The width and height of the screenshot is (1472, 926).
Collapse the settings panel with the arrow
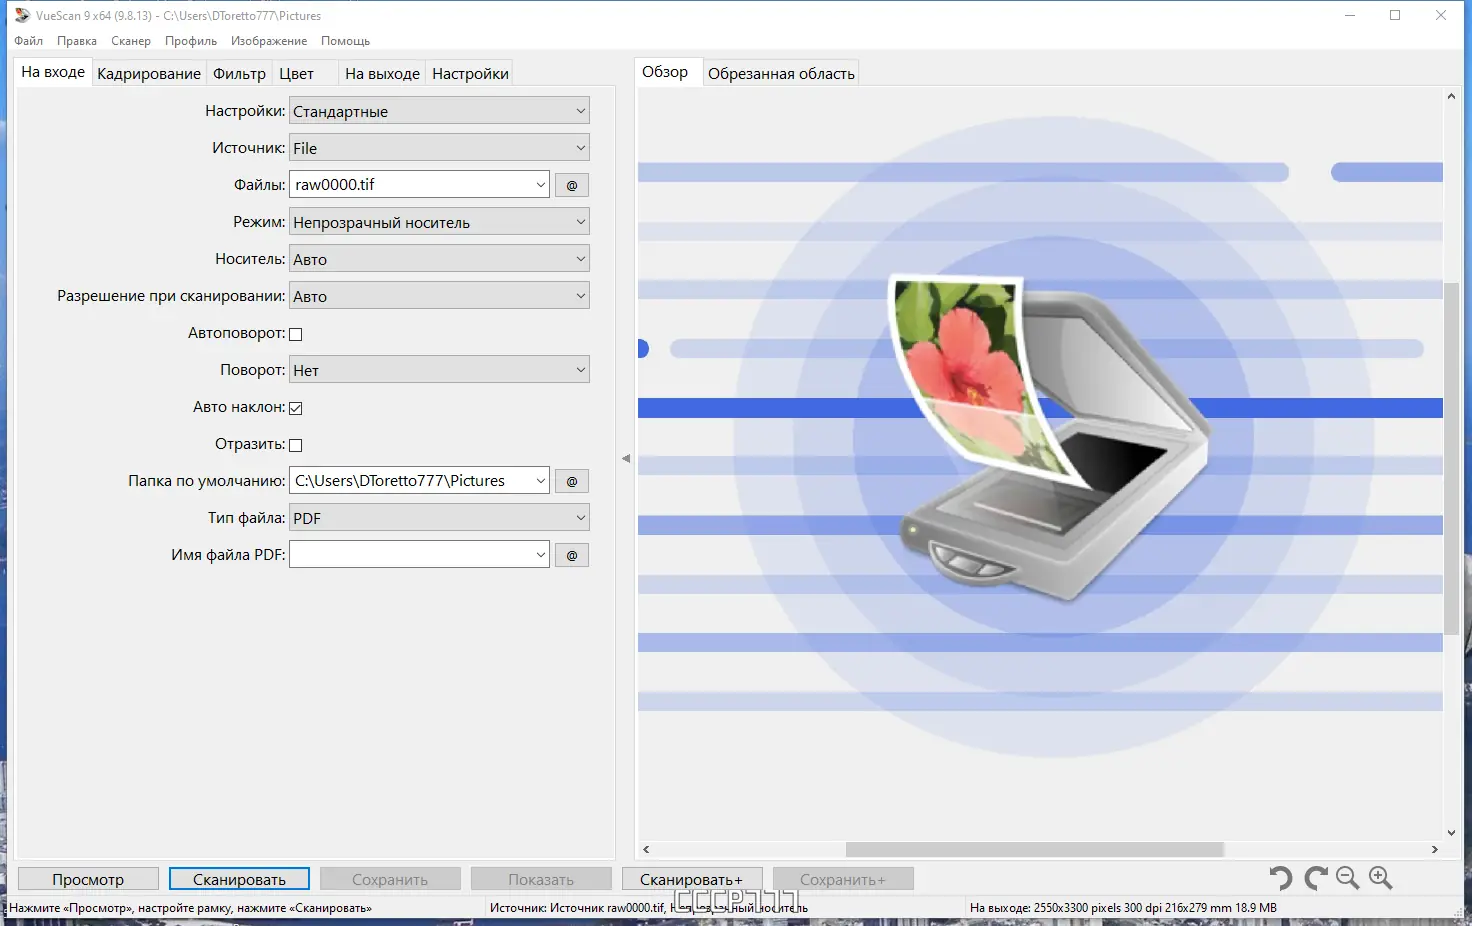click(x=626, y=457)
